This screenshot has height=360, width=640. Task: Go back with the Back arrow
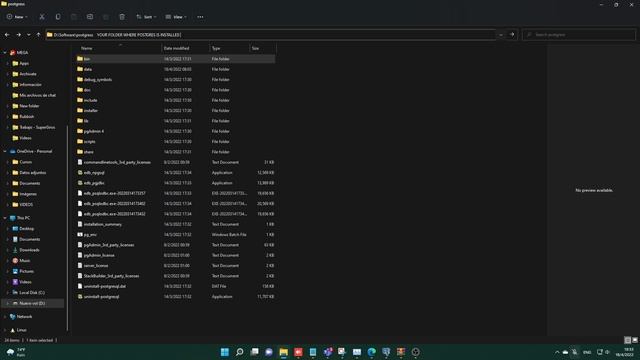coord(7,35)
